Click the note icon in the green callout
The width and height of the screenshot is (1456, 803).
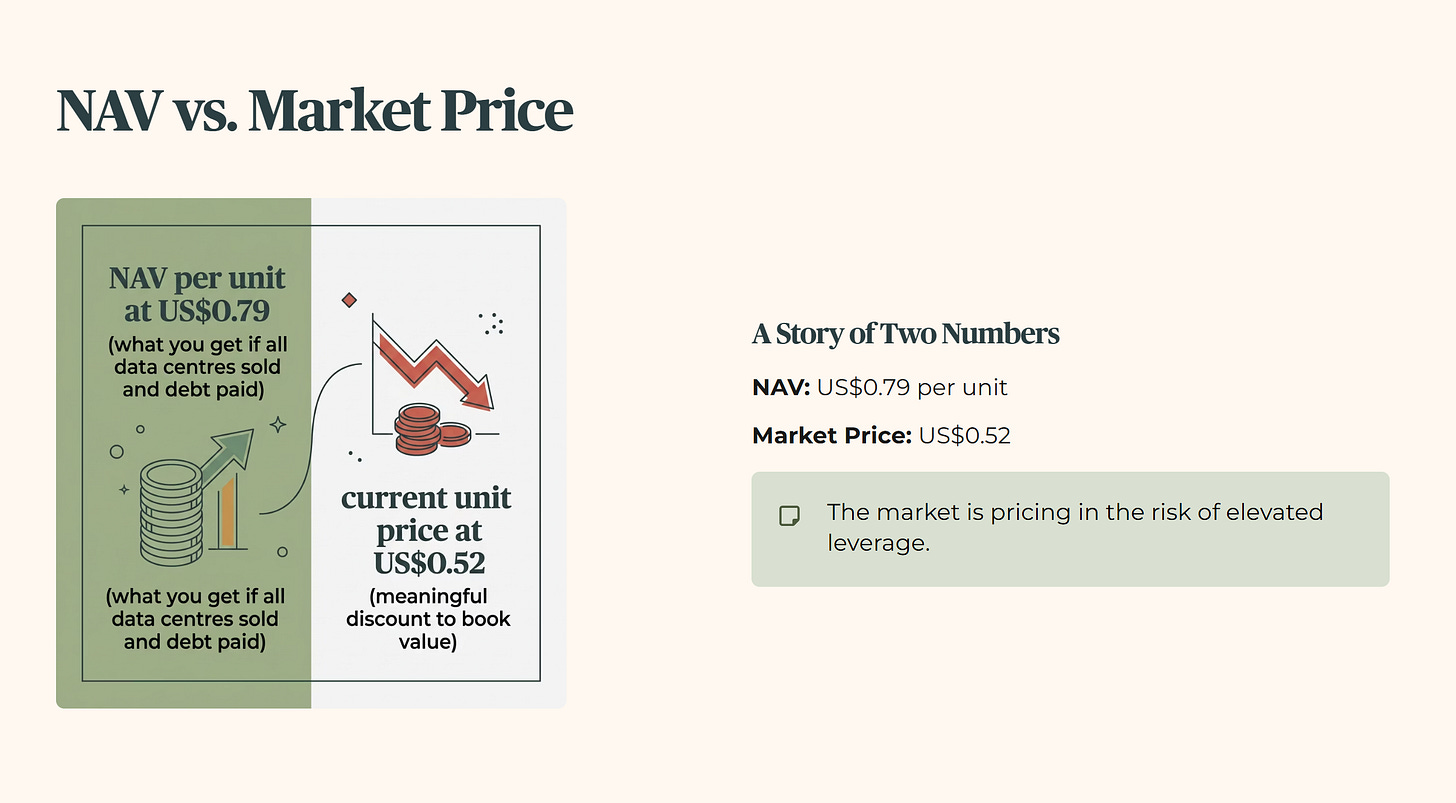(x=789, y=516)
